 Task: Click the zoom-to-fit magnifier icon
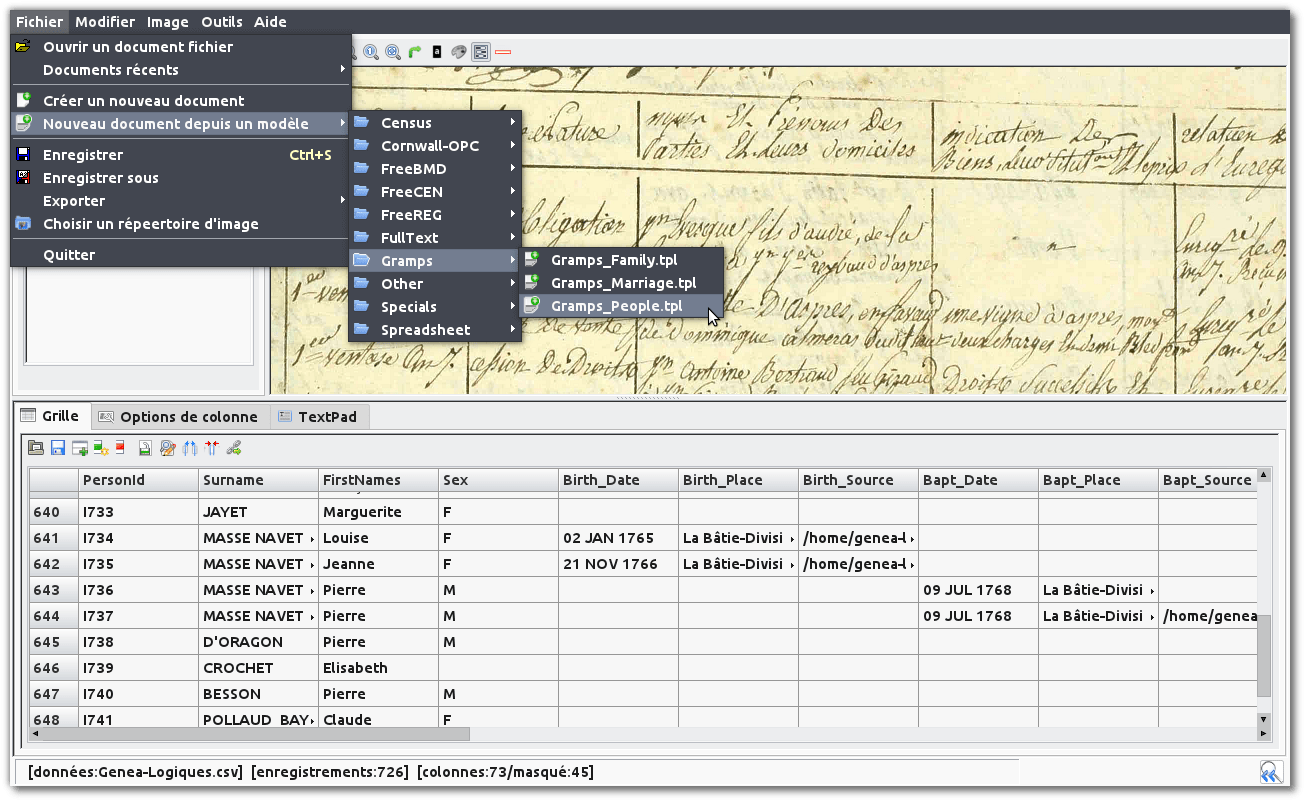(393, 52)
